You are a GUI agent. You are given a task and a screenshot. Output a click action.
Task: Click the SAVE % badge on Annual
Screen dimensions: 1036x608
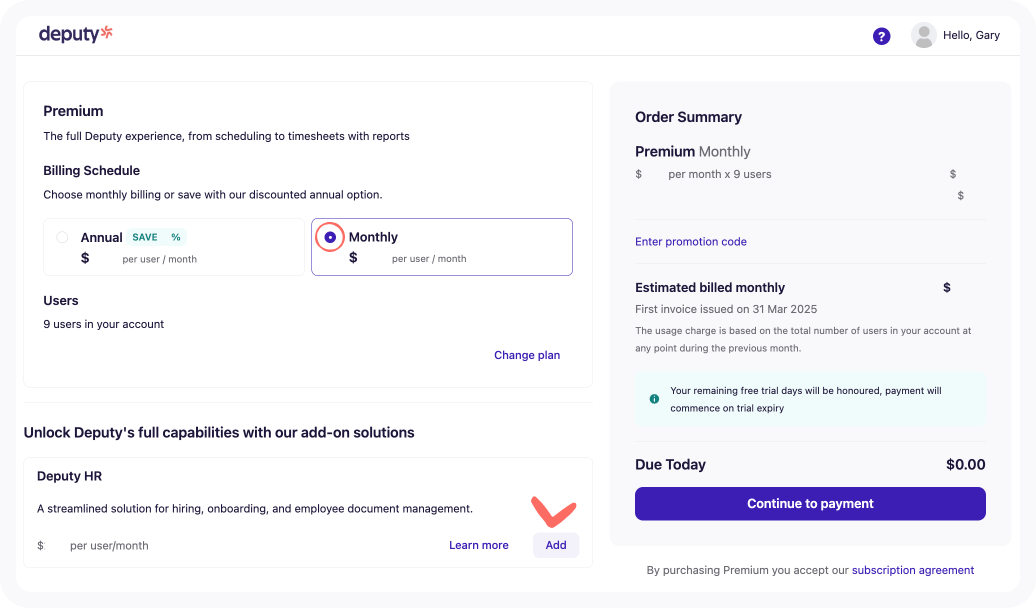pos(157,237)
